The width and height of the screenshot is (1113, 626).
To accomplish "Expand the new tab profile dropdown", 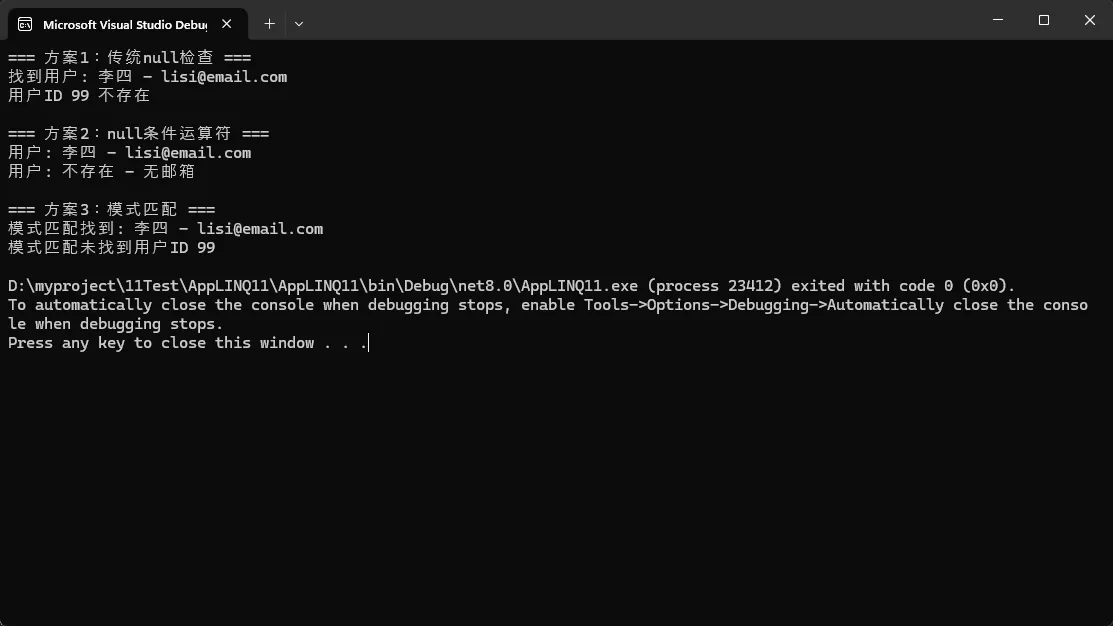I will (298, 23).
